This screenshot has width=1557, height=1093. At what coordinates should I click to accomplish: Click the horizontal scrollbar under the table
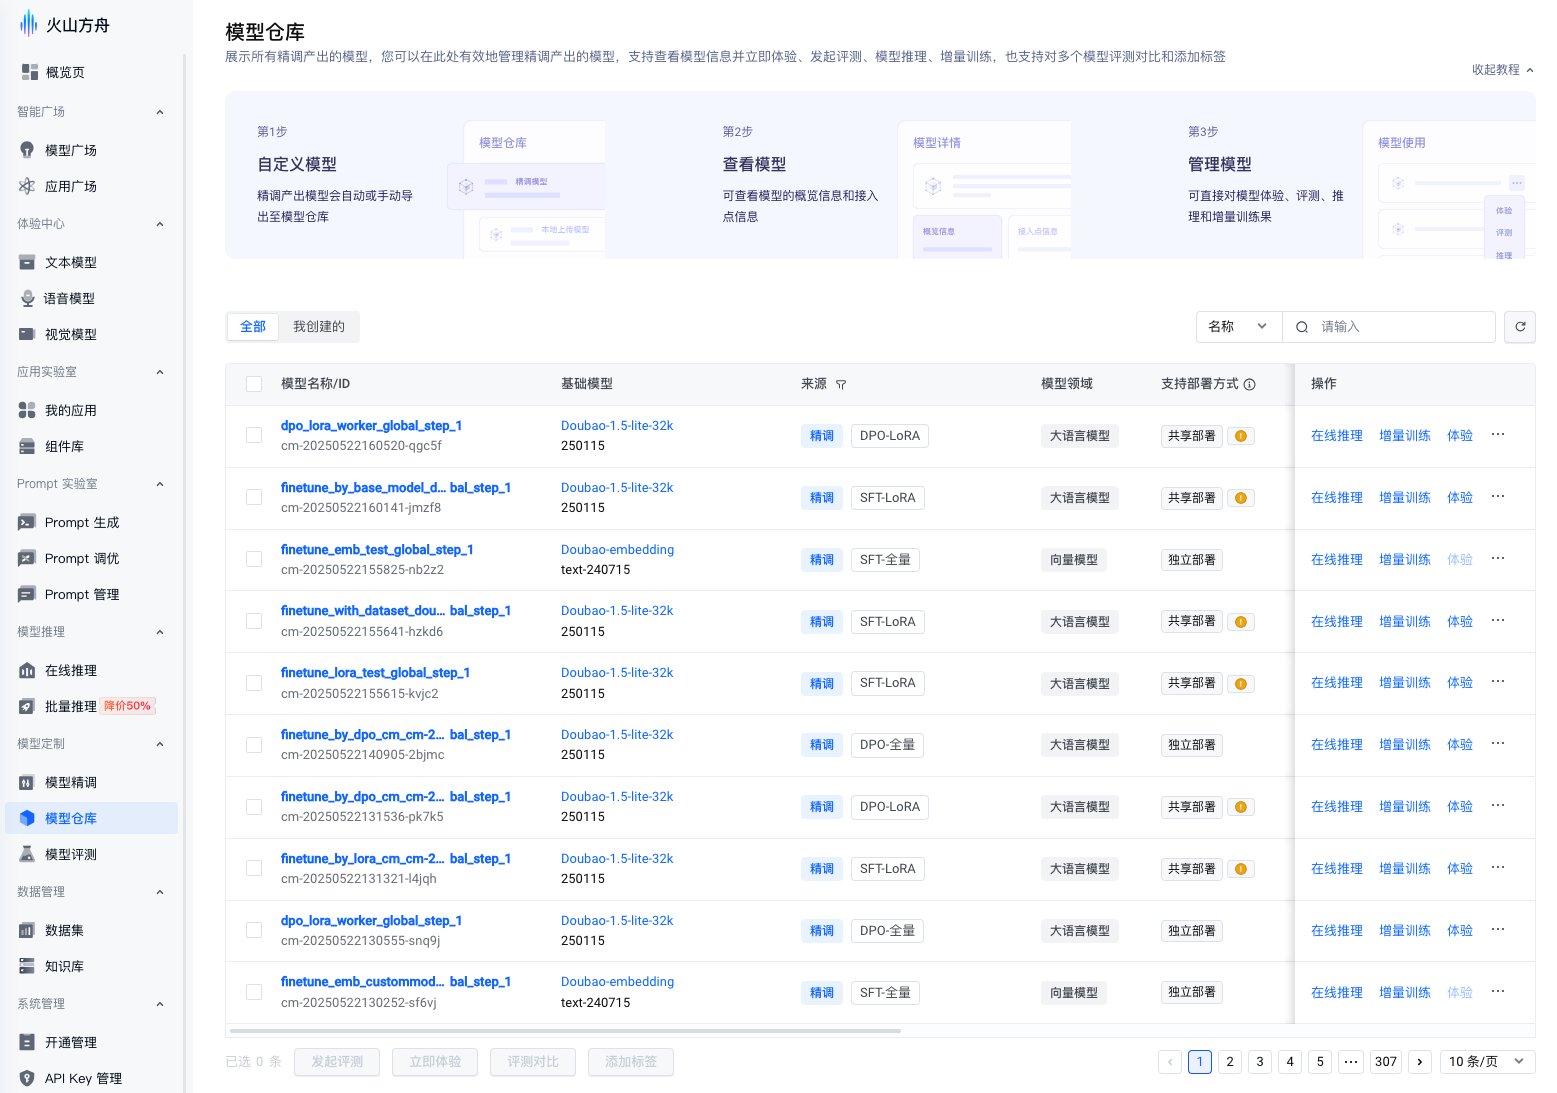coord(565,1030)
